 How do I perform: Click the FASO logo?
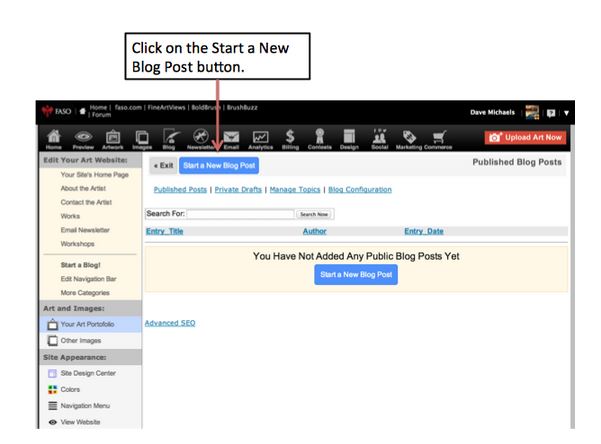coord(57,111)
